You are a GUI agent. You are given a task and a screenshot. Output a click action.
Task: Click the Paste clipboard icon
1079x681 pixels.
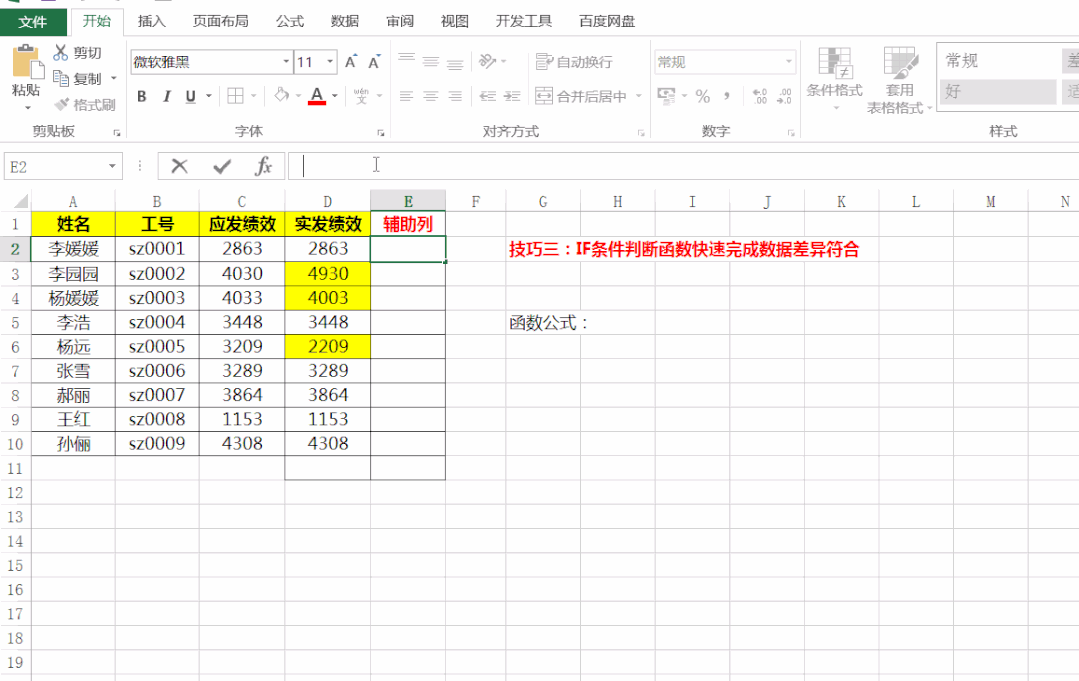tap(27, 63)
